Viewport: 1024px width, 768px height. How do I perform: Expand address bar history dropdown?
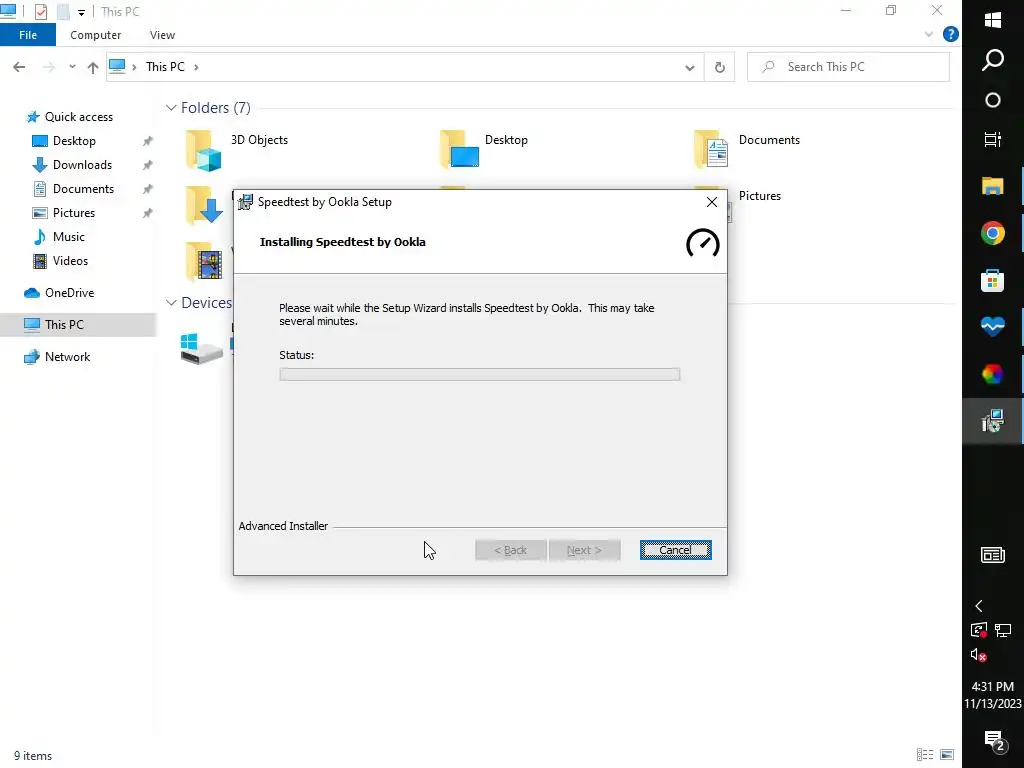[x=690, y=67]
